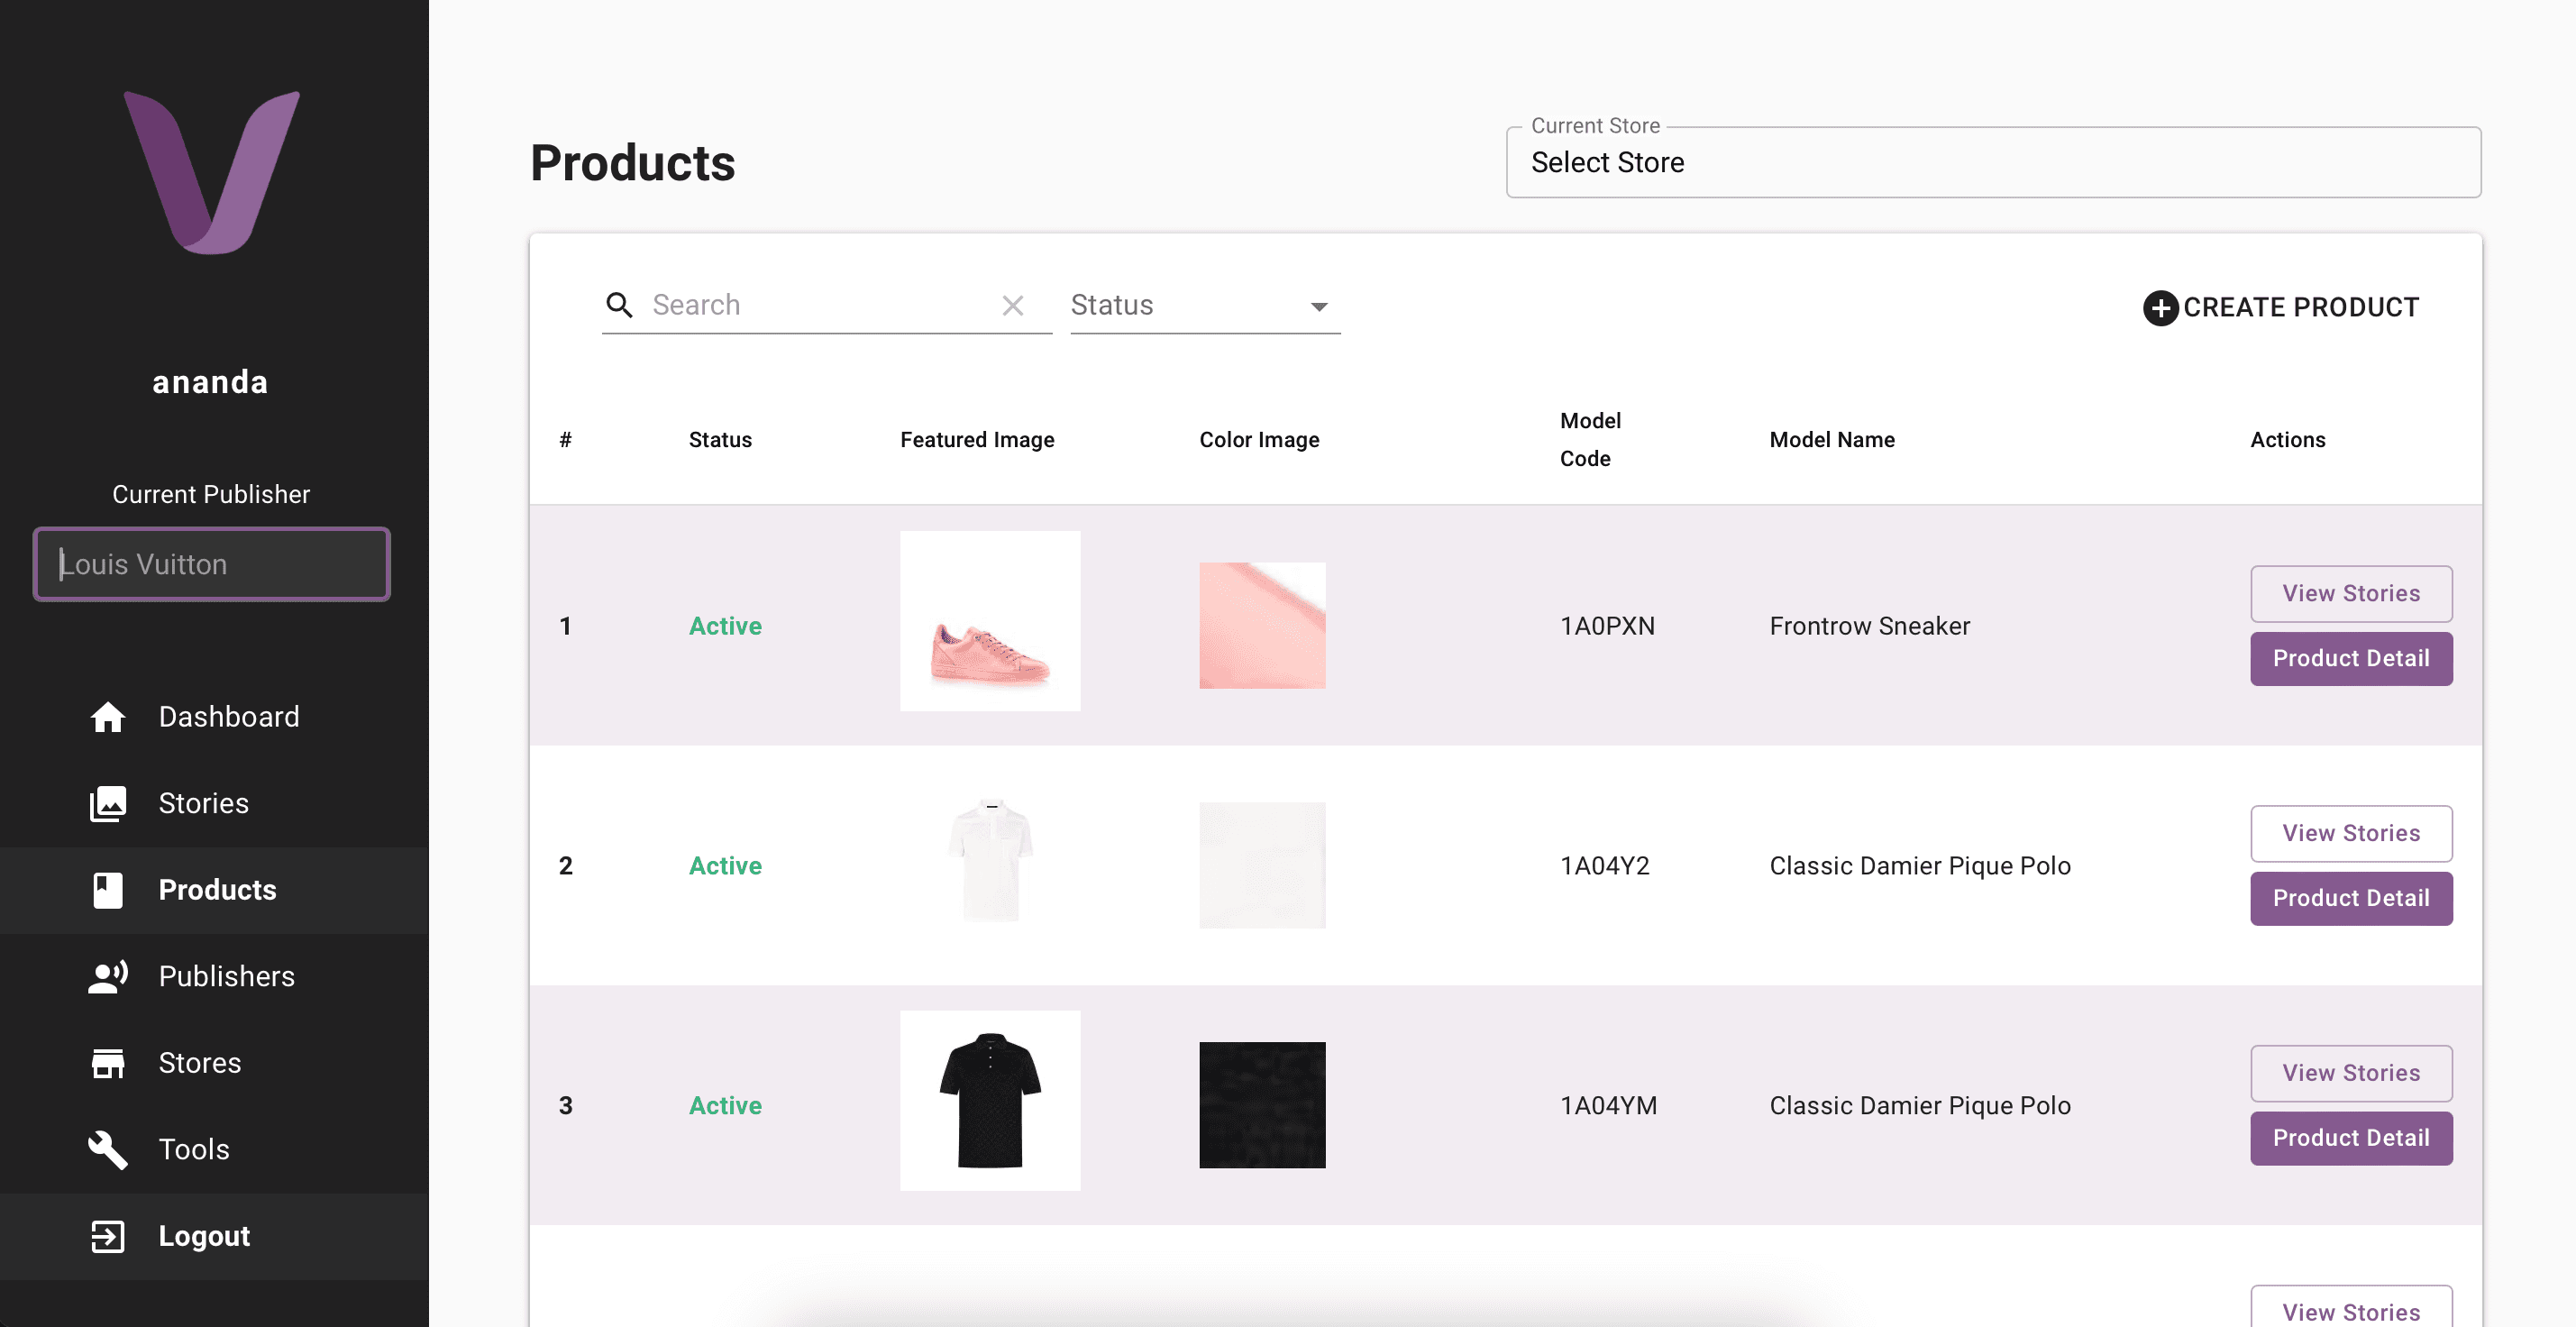Click the plus icon for Create Product

click(x=2160, y=308)
